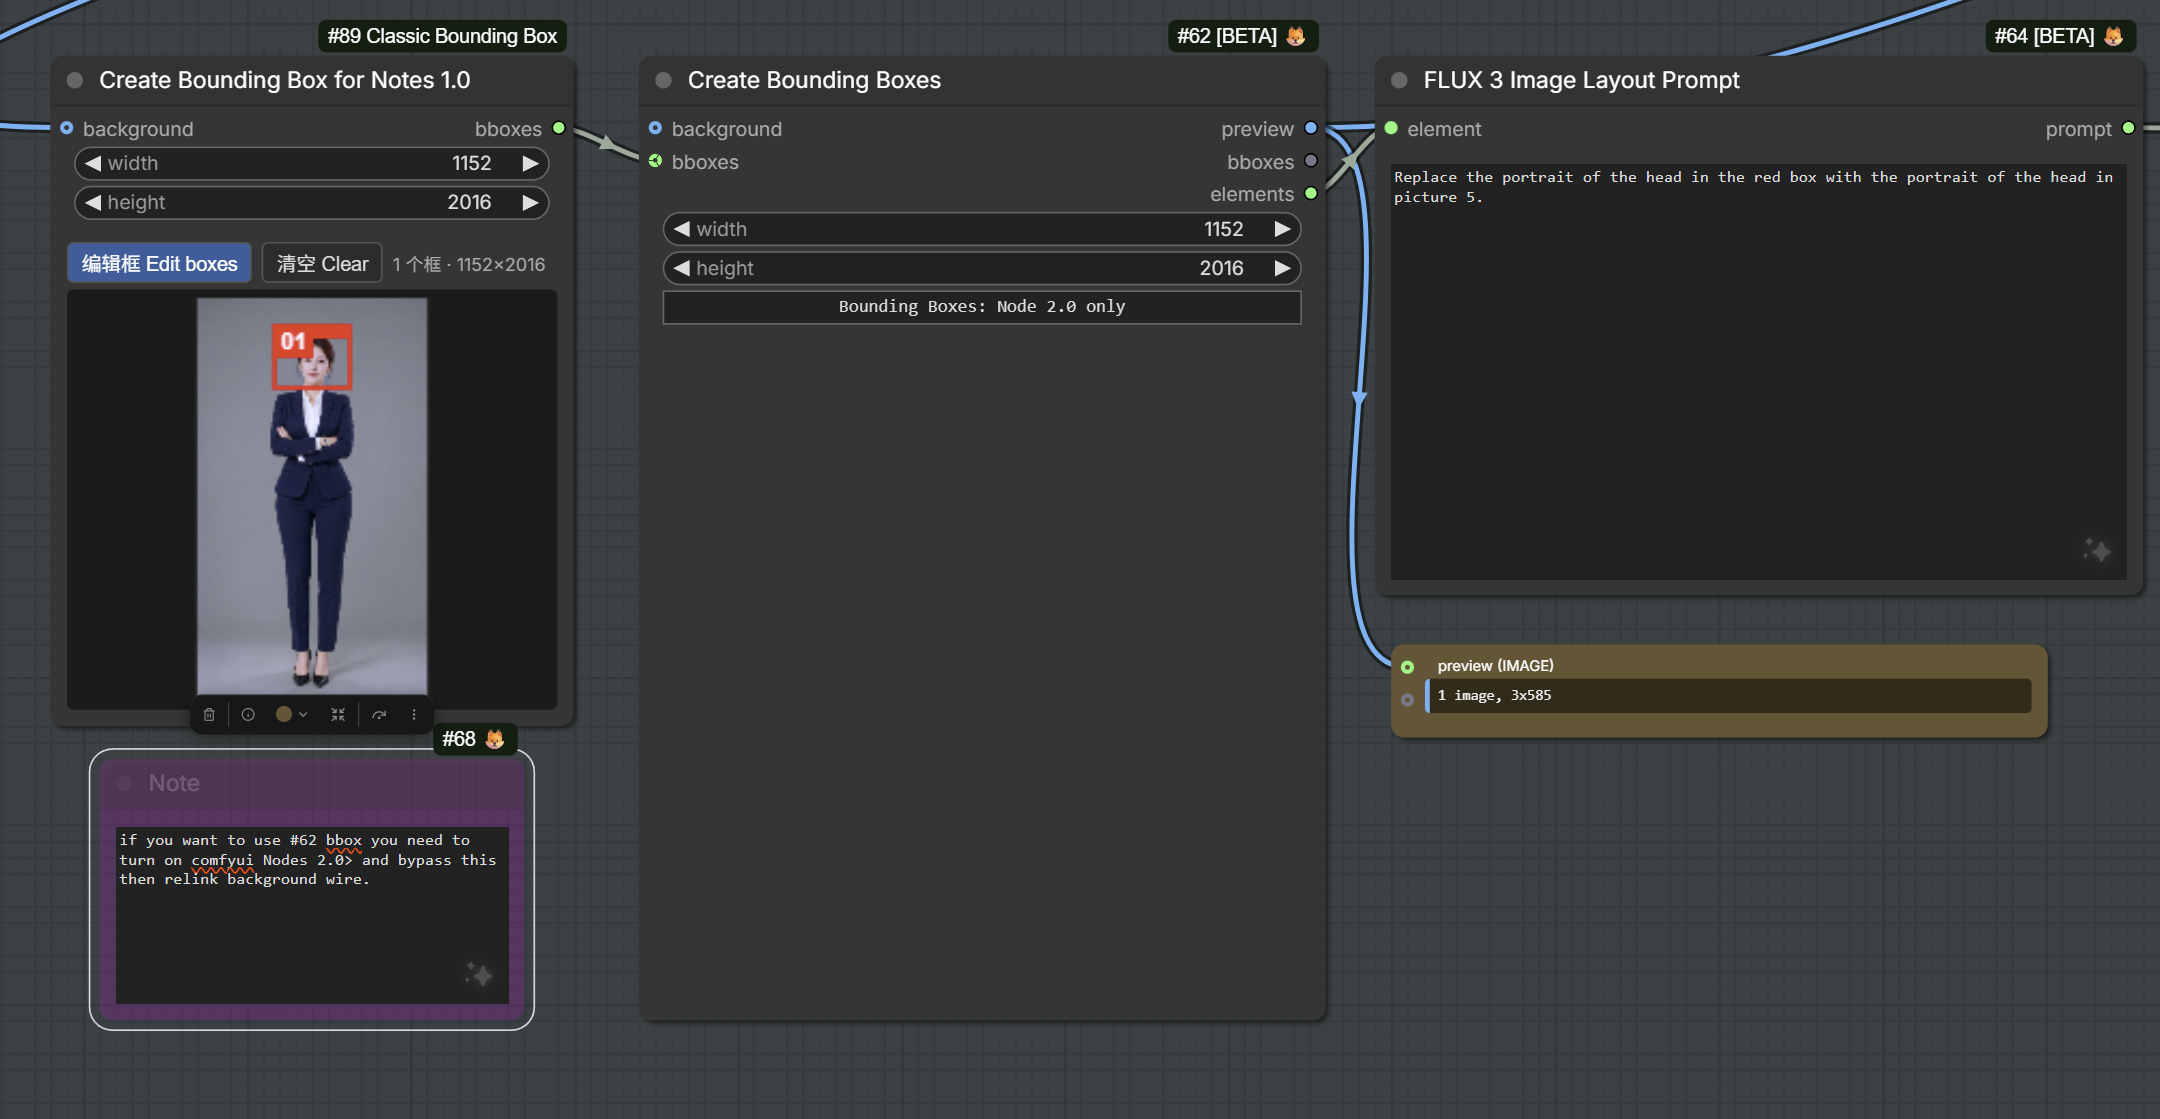Increase height in Create Bounding Boxes node

coord(1282,268)
